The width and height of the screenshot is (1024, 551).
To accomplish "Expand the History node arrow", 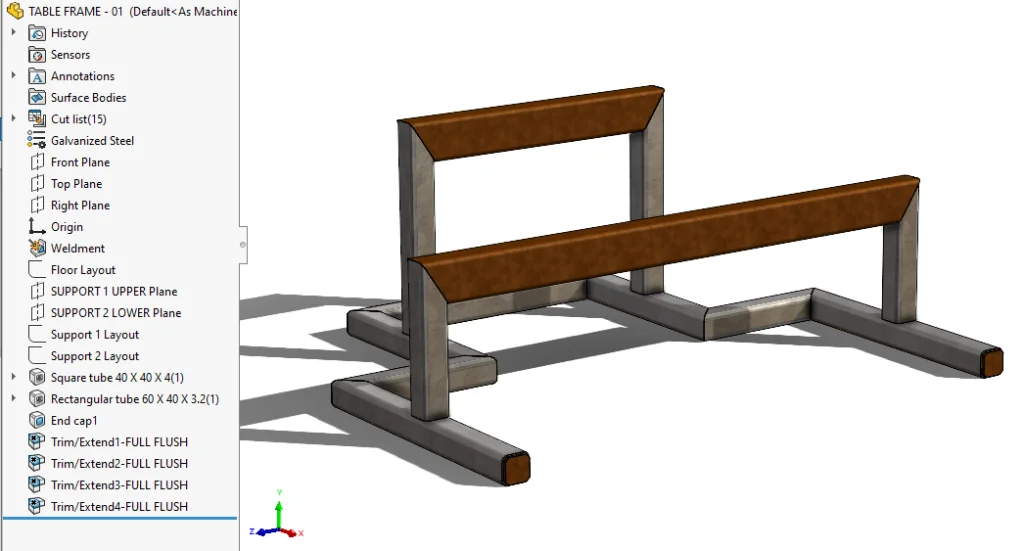I will (x=14, y=32).
